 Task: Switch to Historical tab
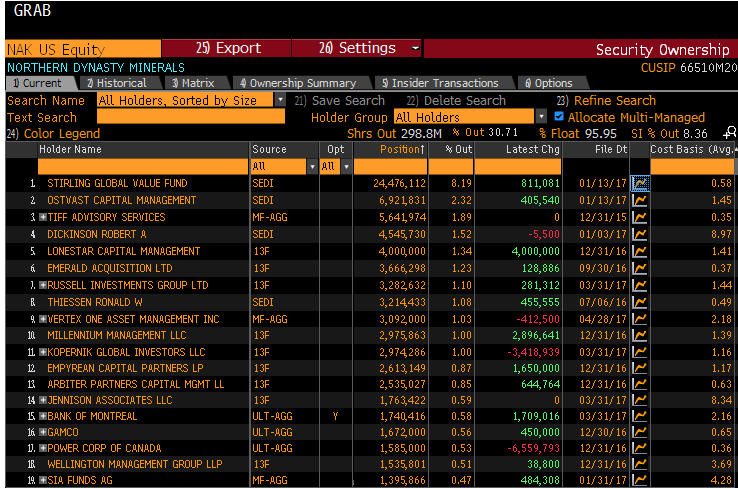(121, 83)
